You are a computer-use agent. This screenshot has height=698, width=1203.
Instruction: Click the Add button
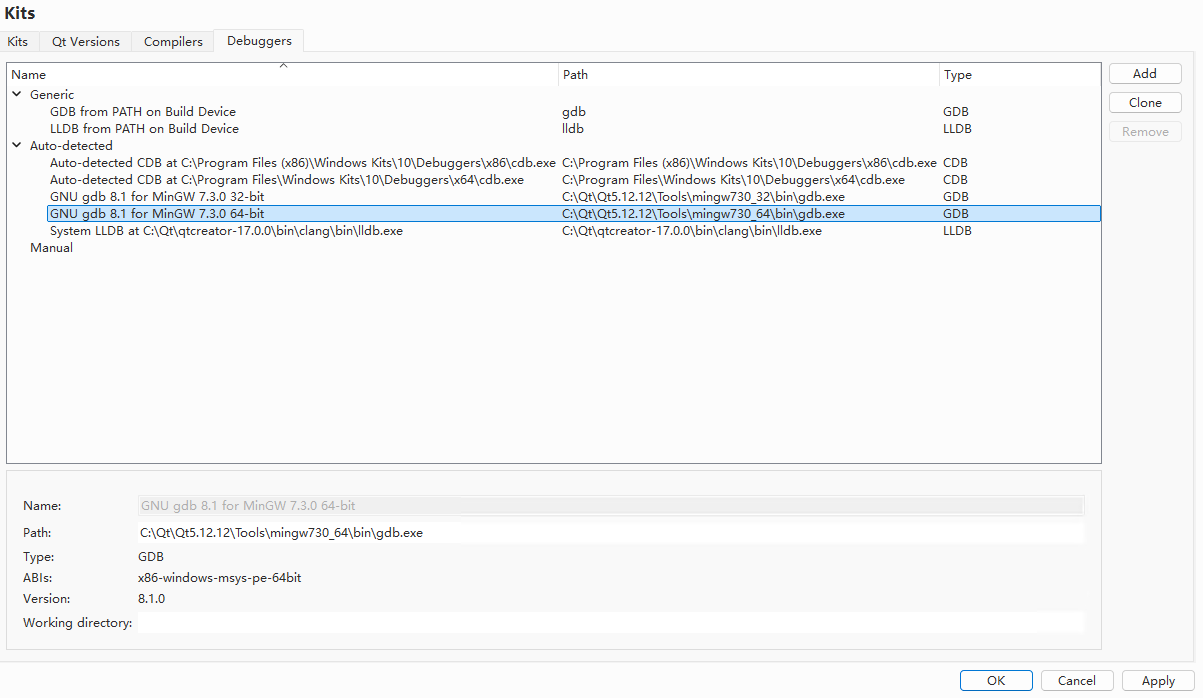click(1145, 74)
